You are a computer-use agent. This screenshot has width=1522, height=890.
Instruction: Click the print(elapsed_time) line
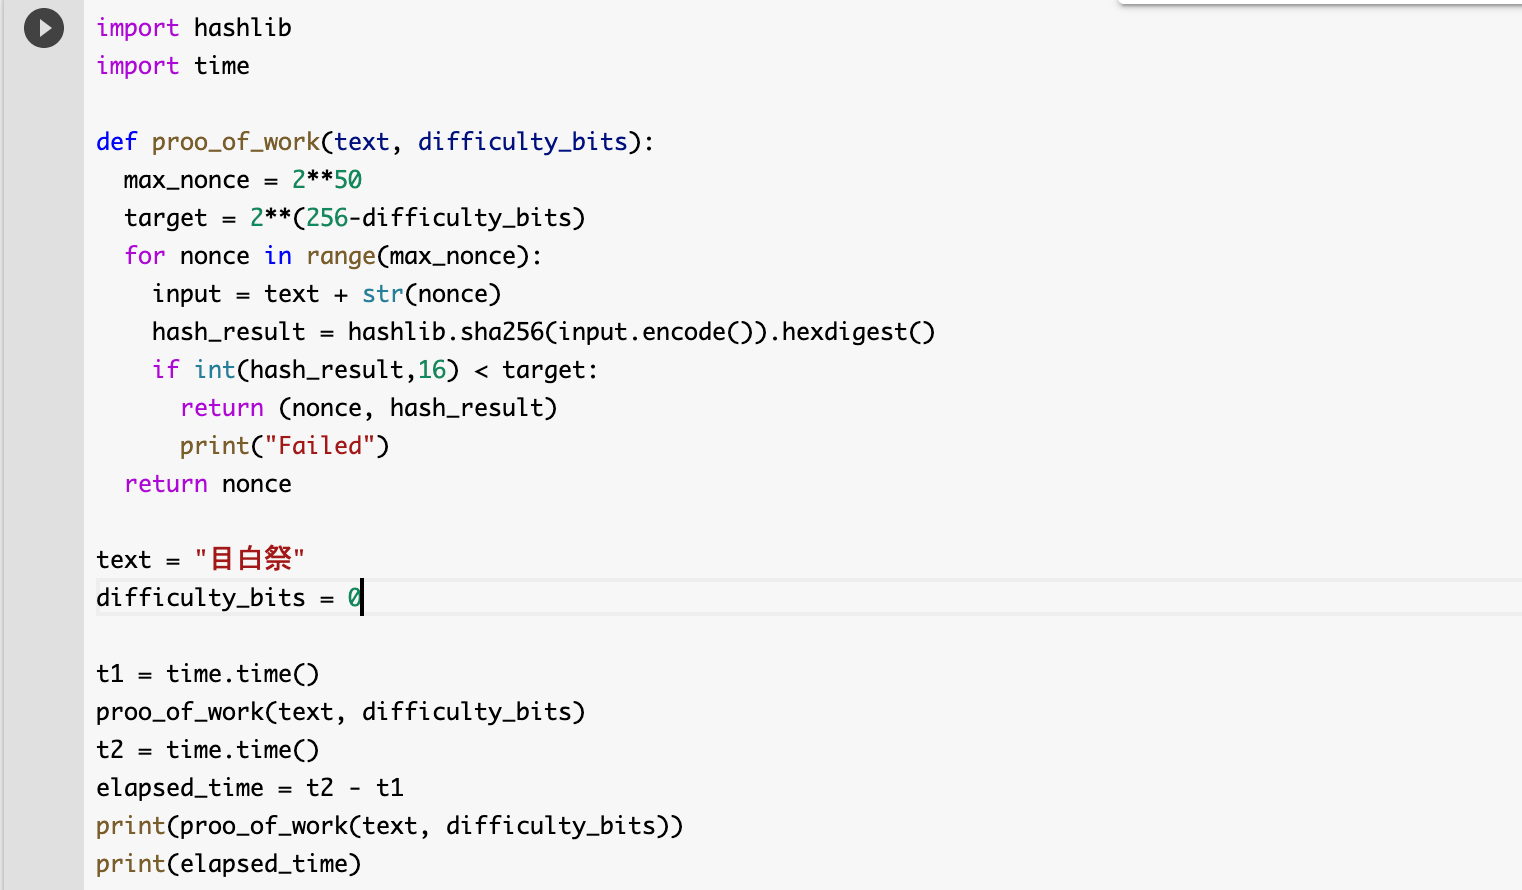(x=228, y=864)
